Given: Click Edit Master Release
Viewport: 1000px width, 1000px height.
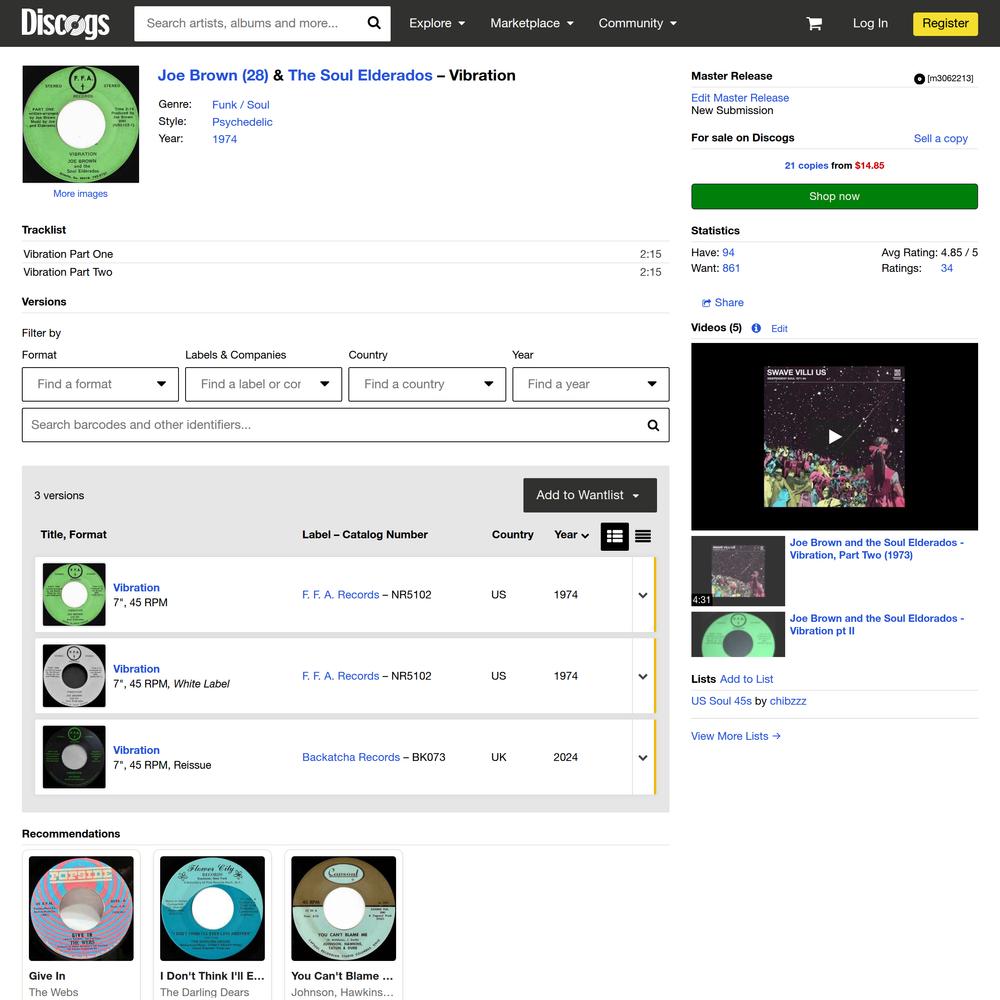Looking at the screenshot, I should tap(740, 98).
